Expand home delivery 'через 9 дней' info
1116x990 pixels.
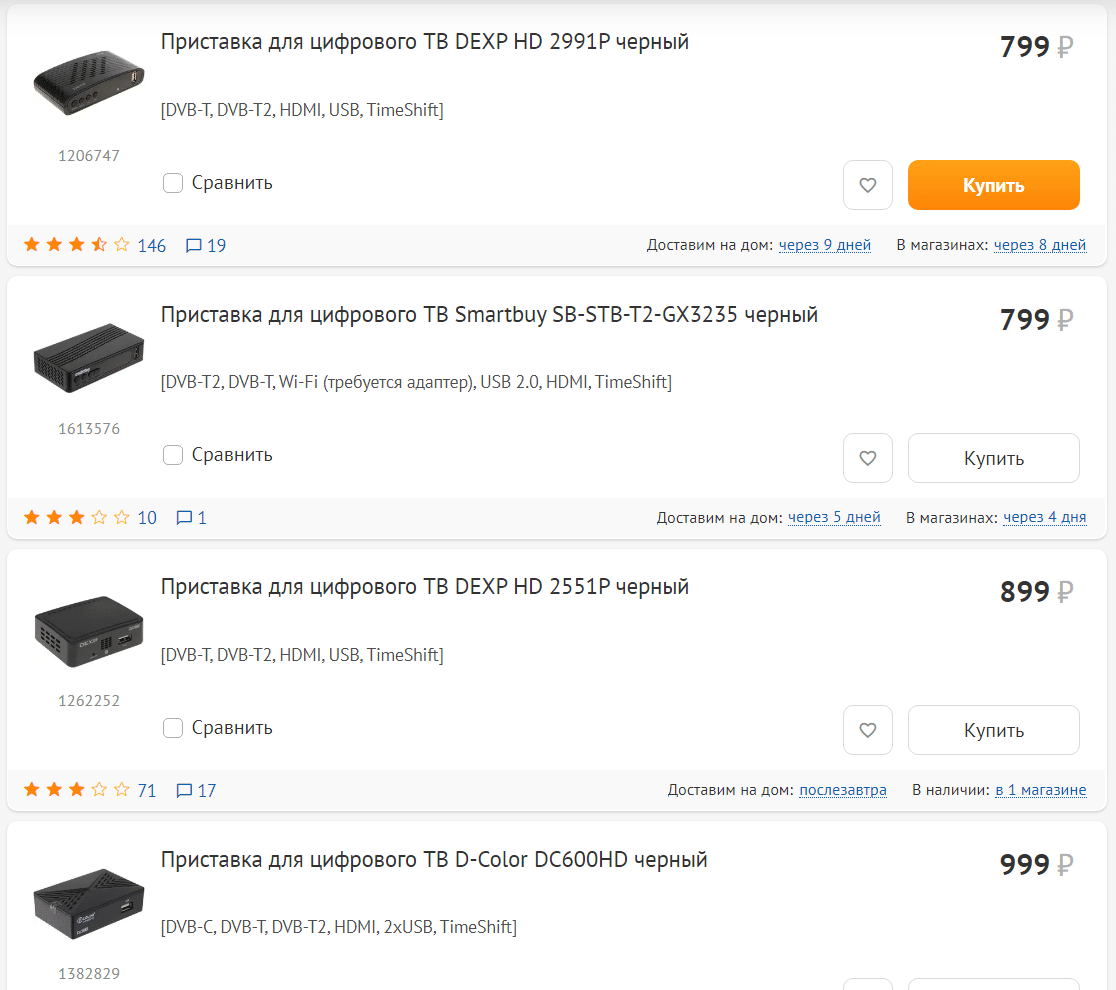point(824,245)
